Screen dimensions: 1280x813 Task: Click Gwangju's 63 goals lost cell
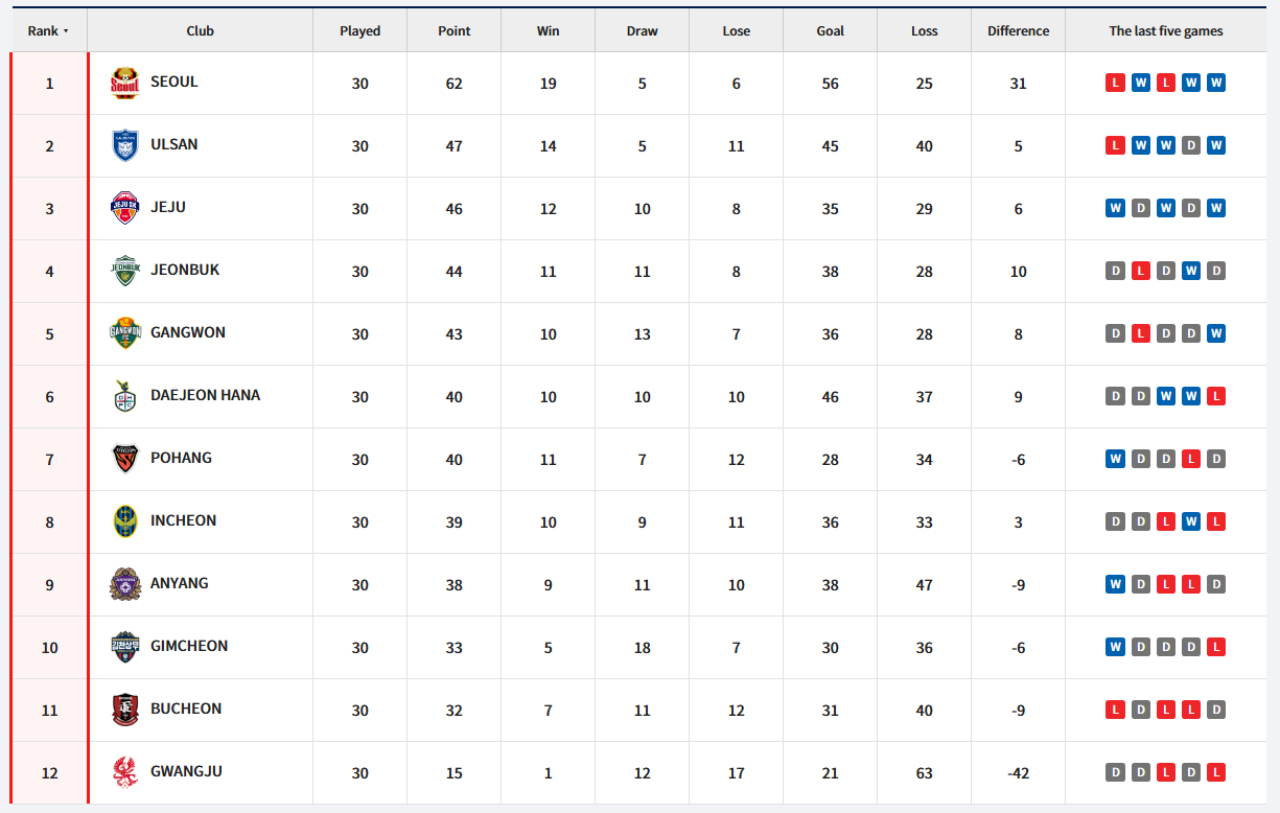click(x=924, y=773)
